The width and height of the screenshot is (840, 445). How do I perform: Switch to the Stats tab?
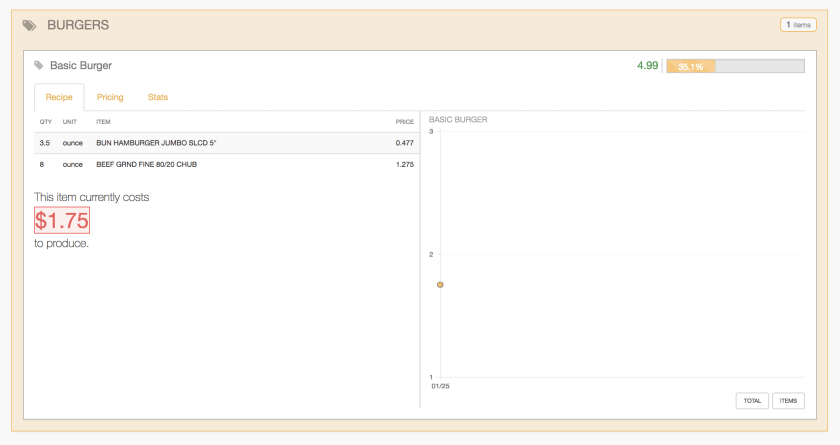(x=158, y=97)
